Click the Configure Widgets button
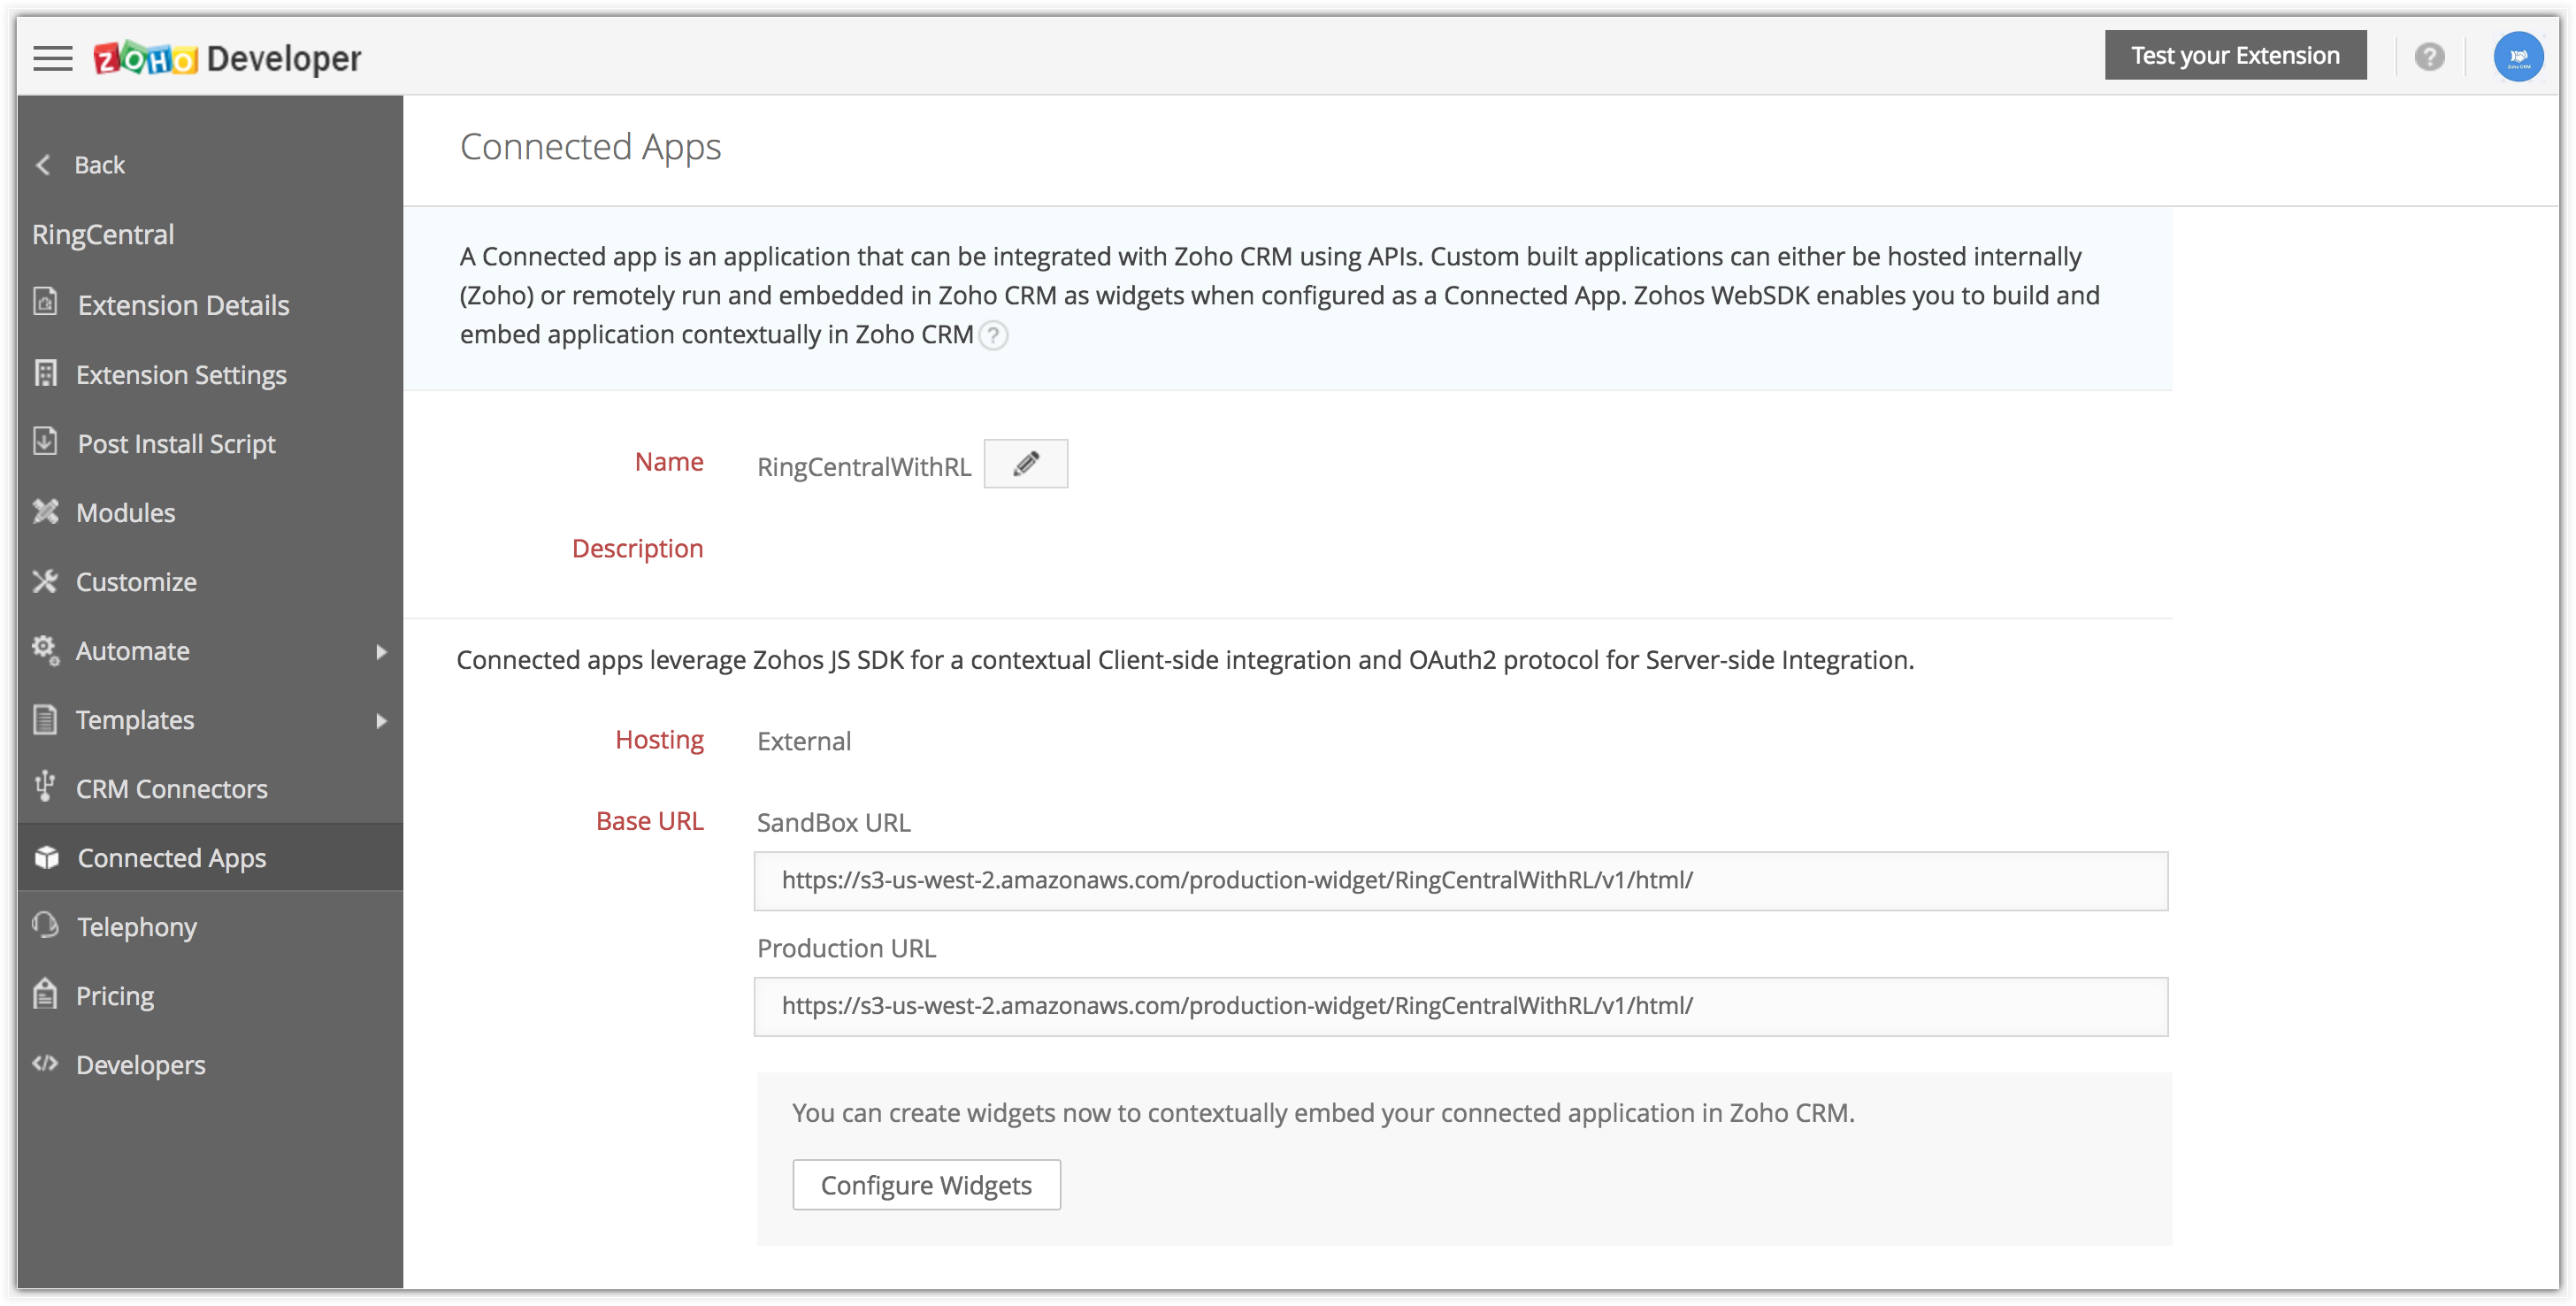This screenshot has width=2576, height=1306. point(925,1185)
